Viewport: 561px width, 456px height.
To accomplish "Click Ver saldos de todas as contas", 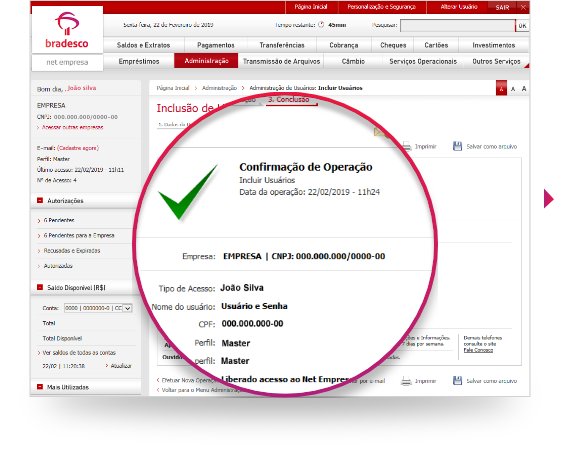I will 79,353.
